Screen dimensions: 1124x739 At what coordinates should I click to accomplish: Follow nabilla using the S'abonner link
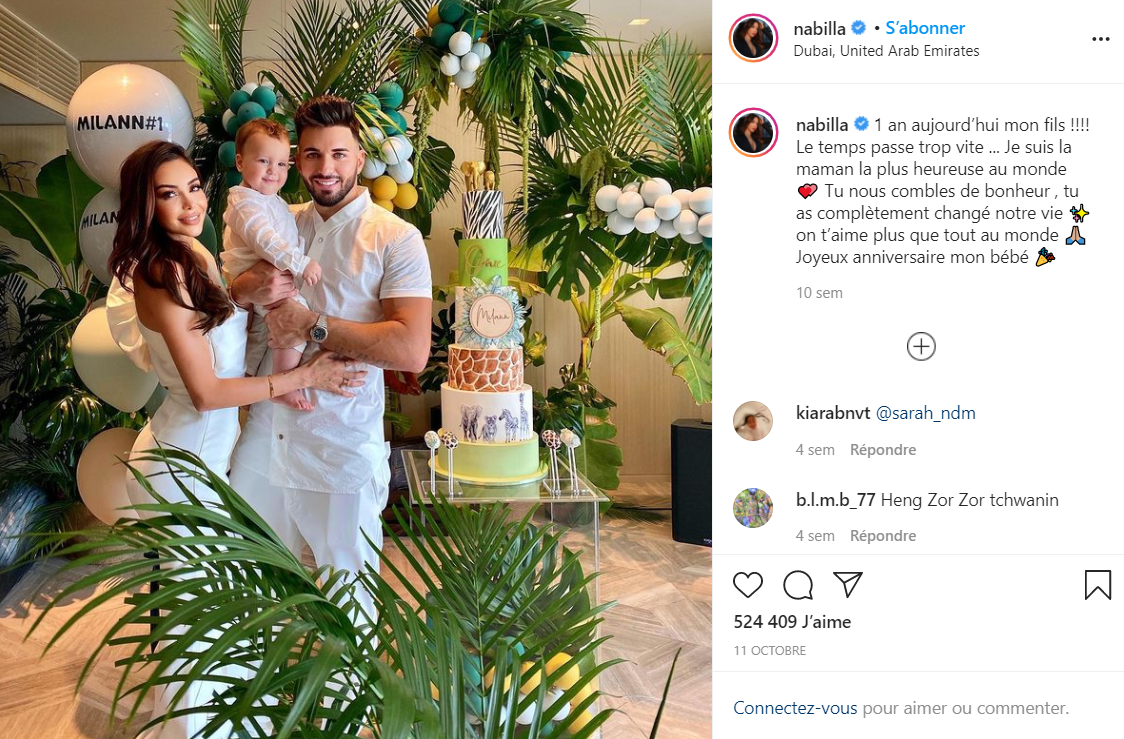[925, 28]
